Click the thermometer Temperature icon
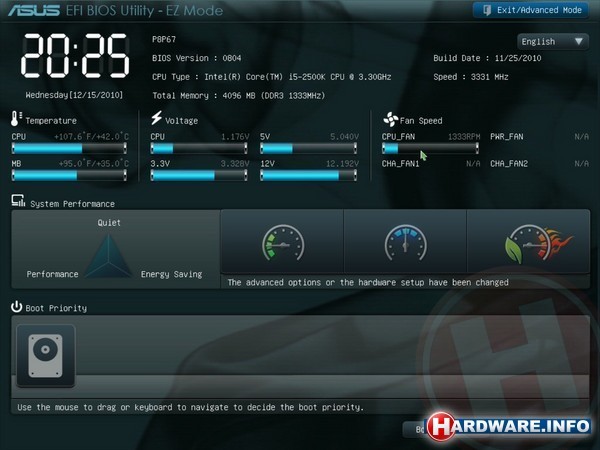This screenshot has height=450, width=600. [x=16, y=119]
